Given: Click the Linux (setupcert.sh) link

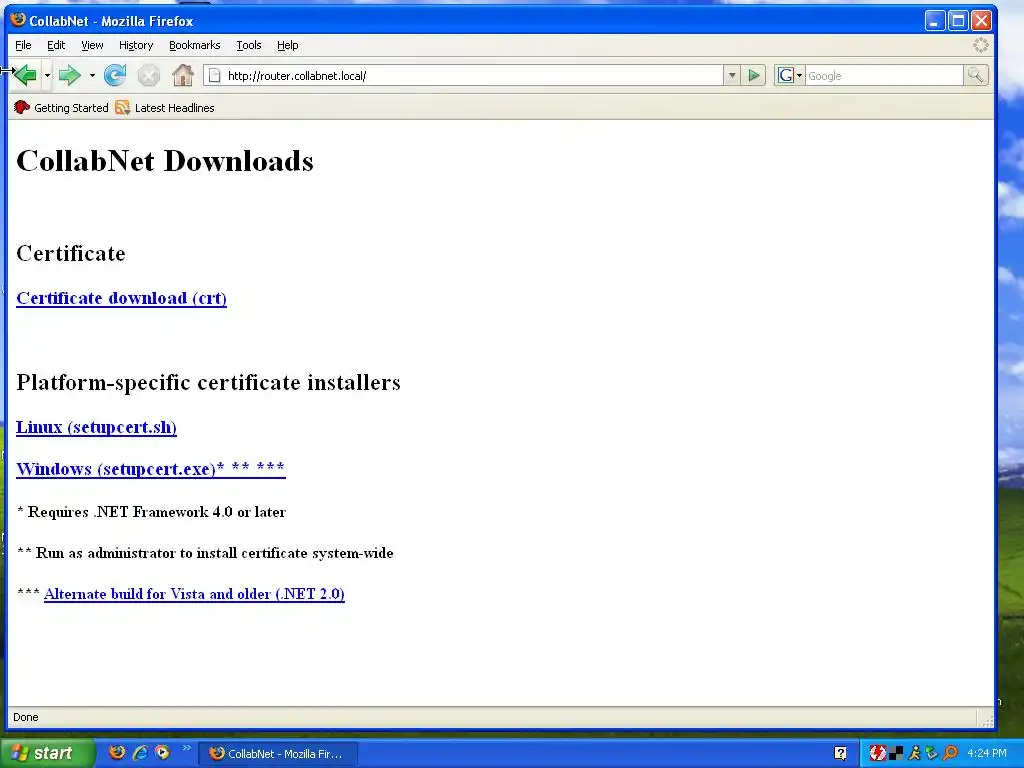Looking at the screenshot, I should point(96,427).
